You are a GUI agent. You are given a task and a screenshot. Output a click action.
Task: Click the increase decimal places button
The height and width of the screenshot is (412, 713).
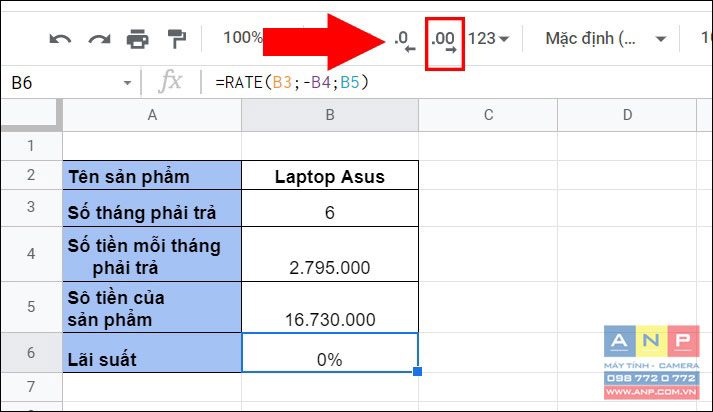pos(444,42)
